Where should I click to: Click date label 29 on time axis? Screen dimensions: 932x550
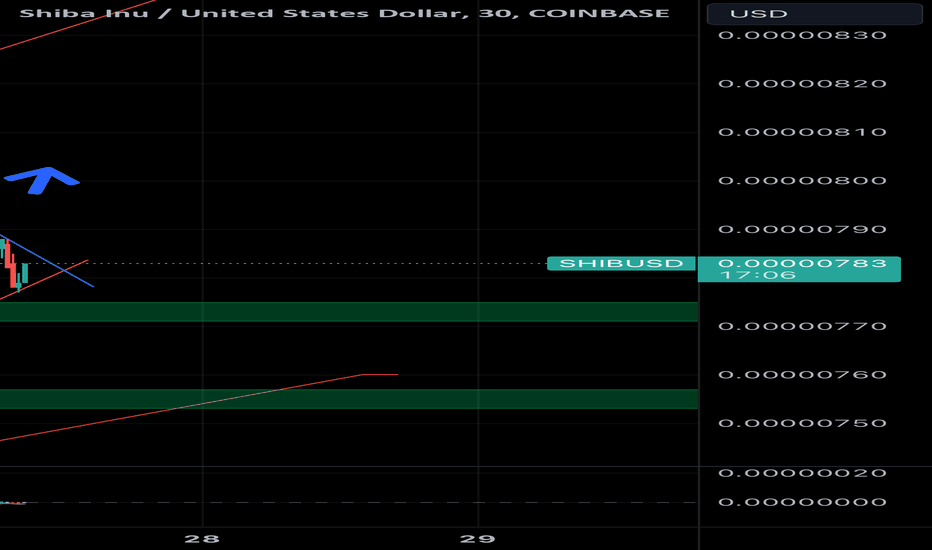pyautogui.click(x=478, y=539)
